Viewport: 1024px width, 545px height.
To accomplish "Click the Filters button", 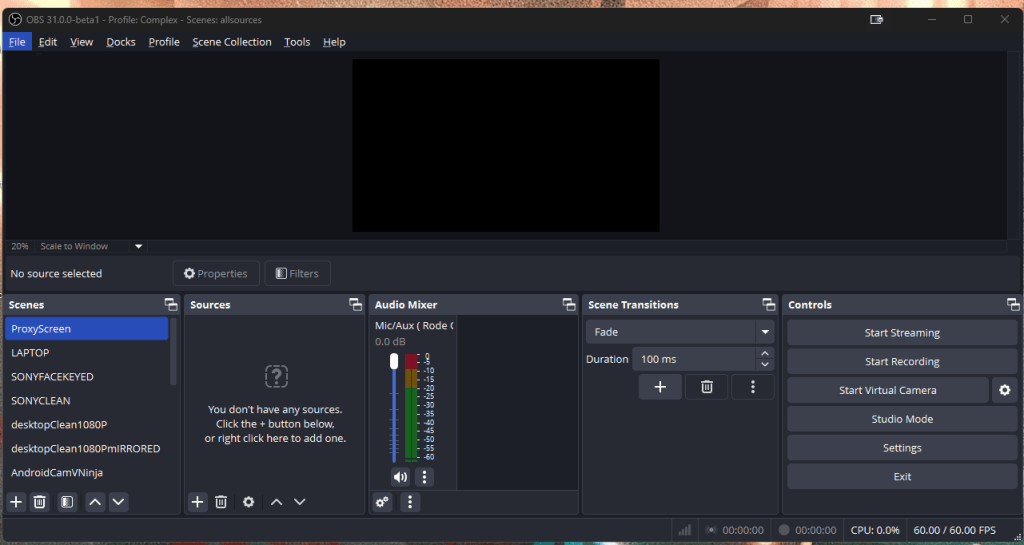I will [297, 273].
